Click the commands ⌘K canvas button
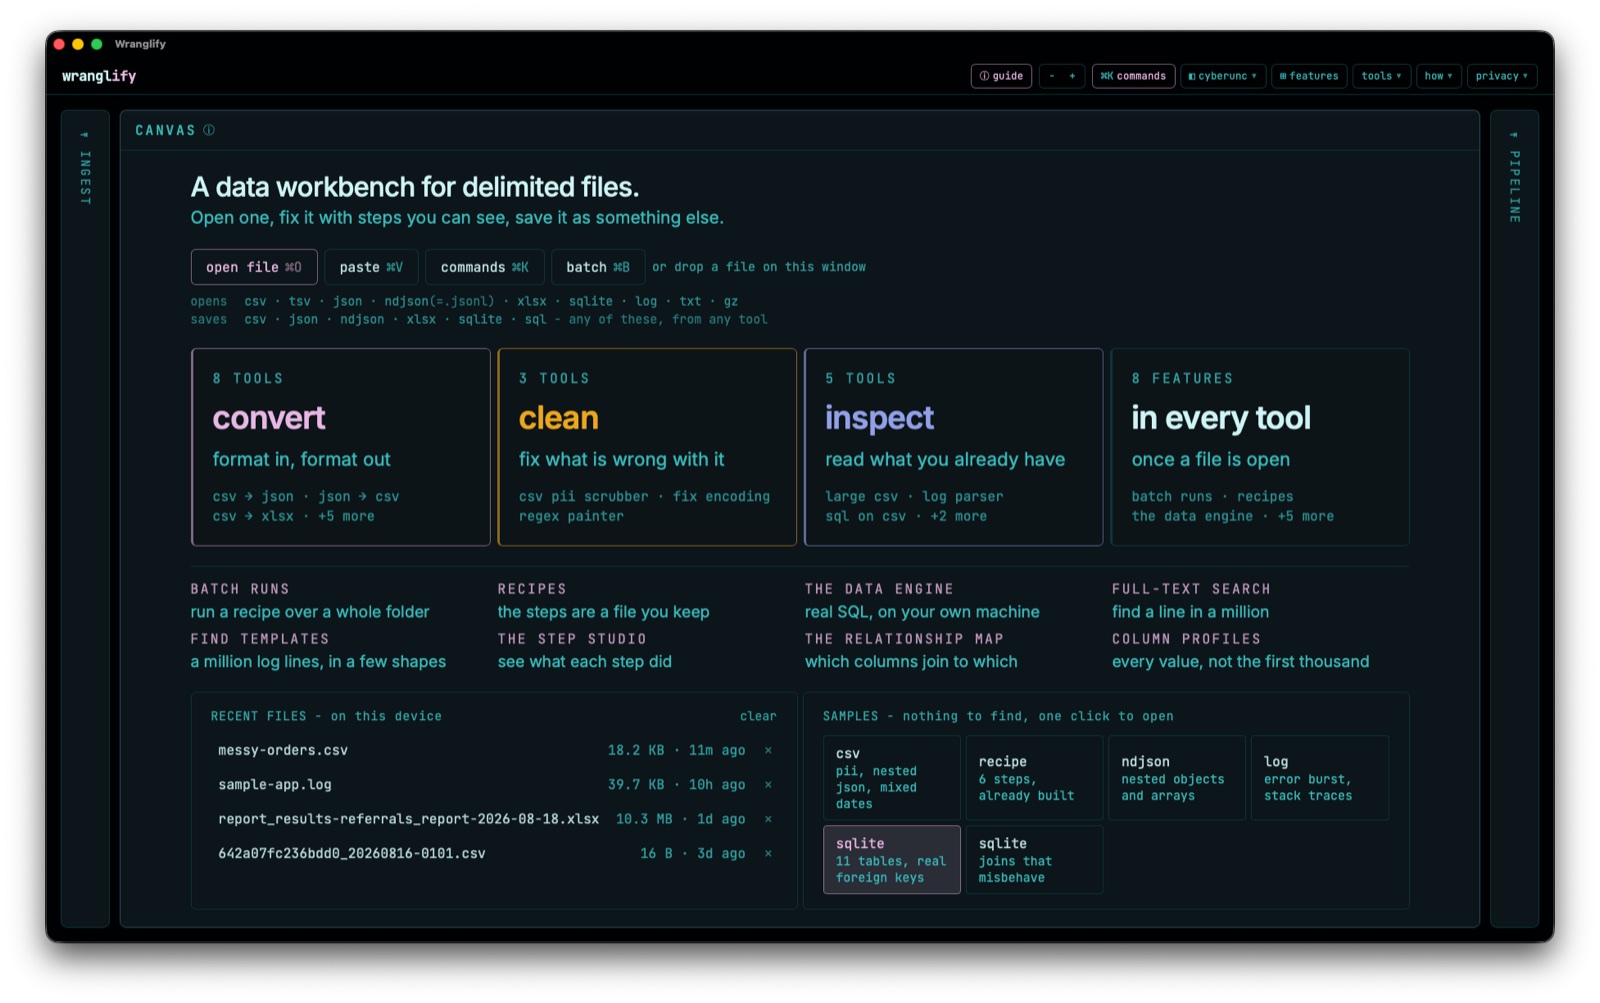This screenshot has width=1600, height=1003. click(485, 267)
